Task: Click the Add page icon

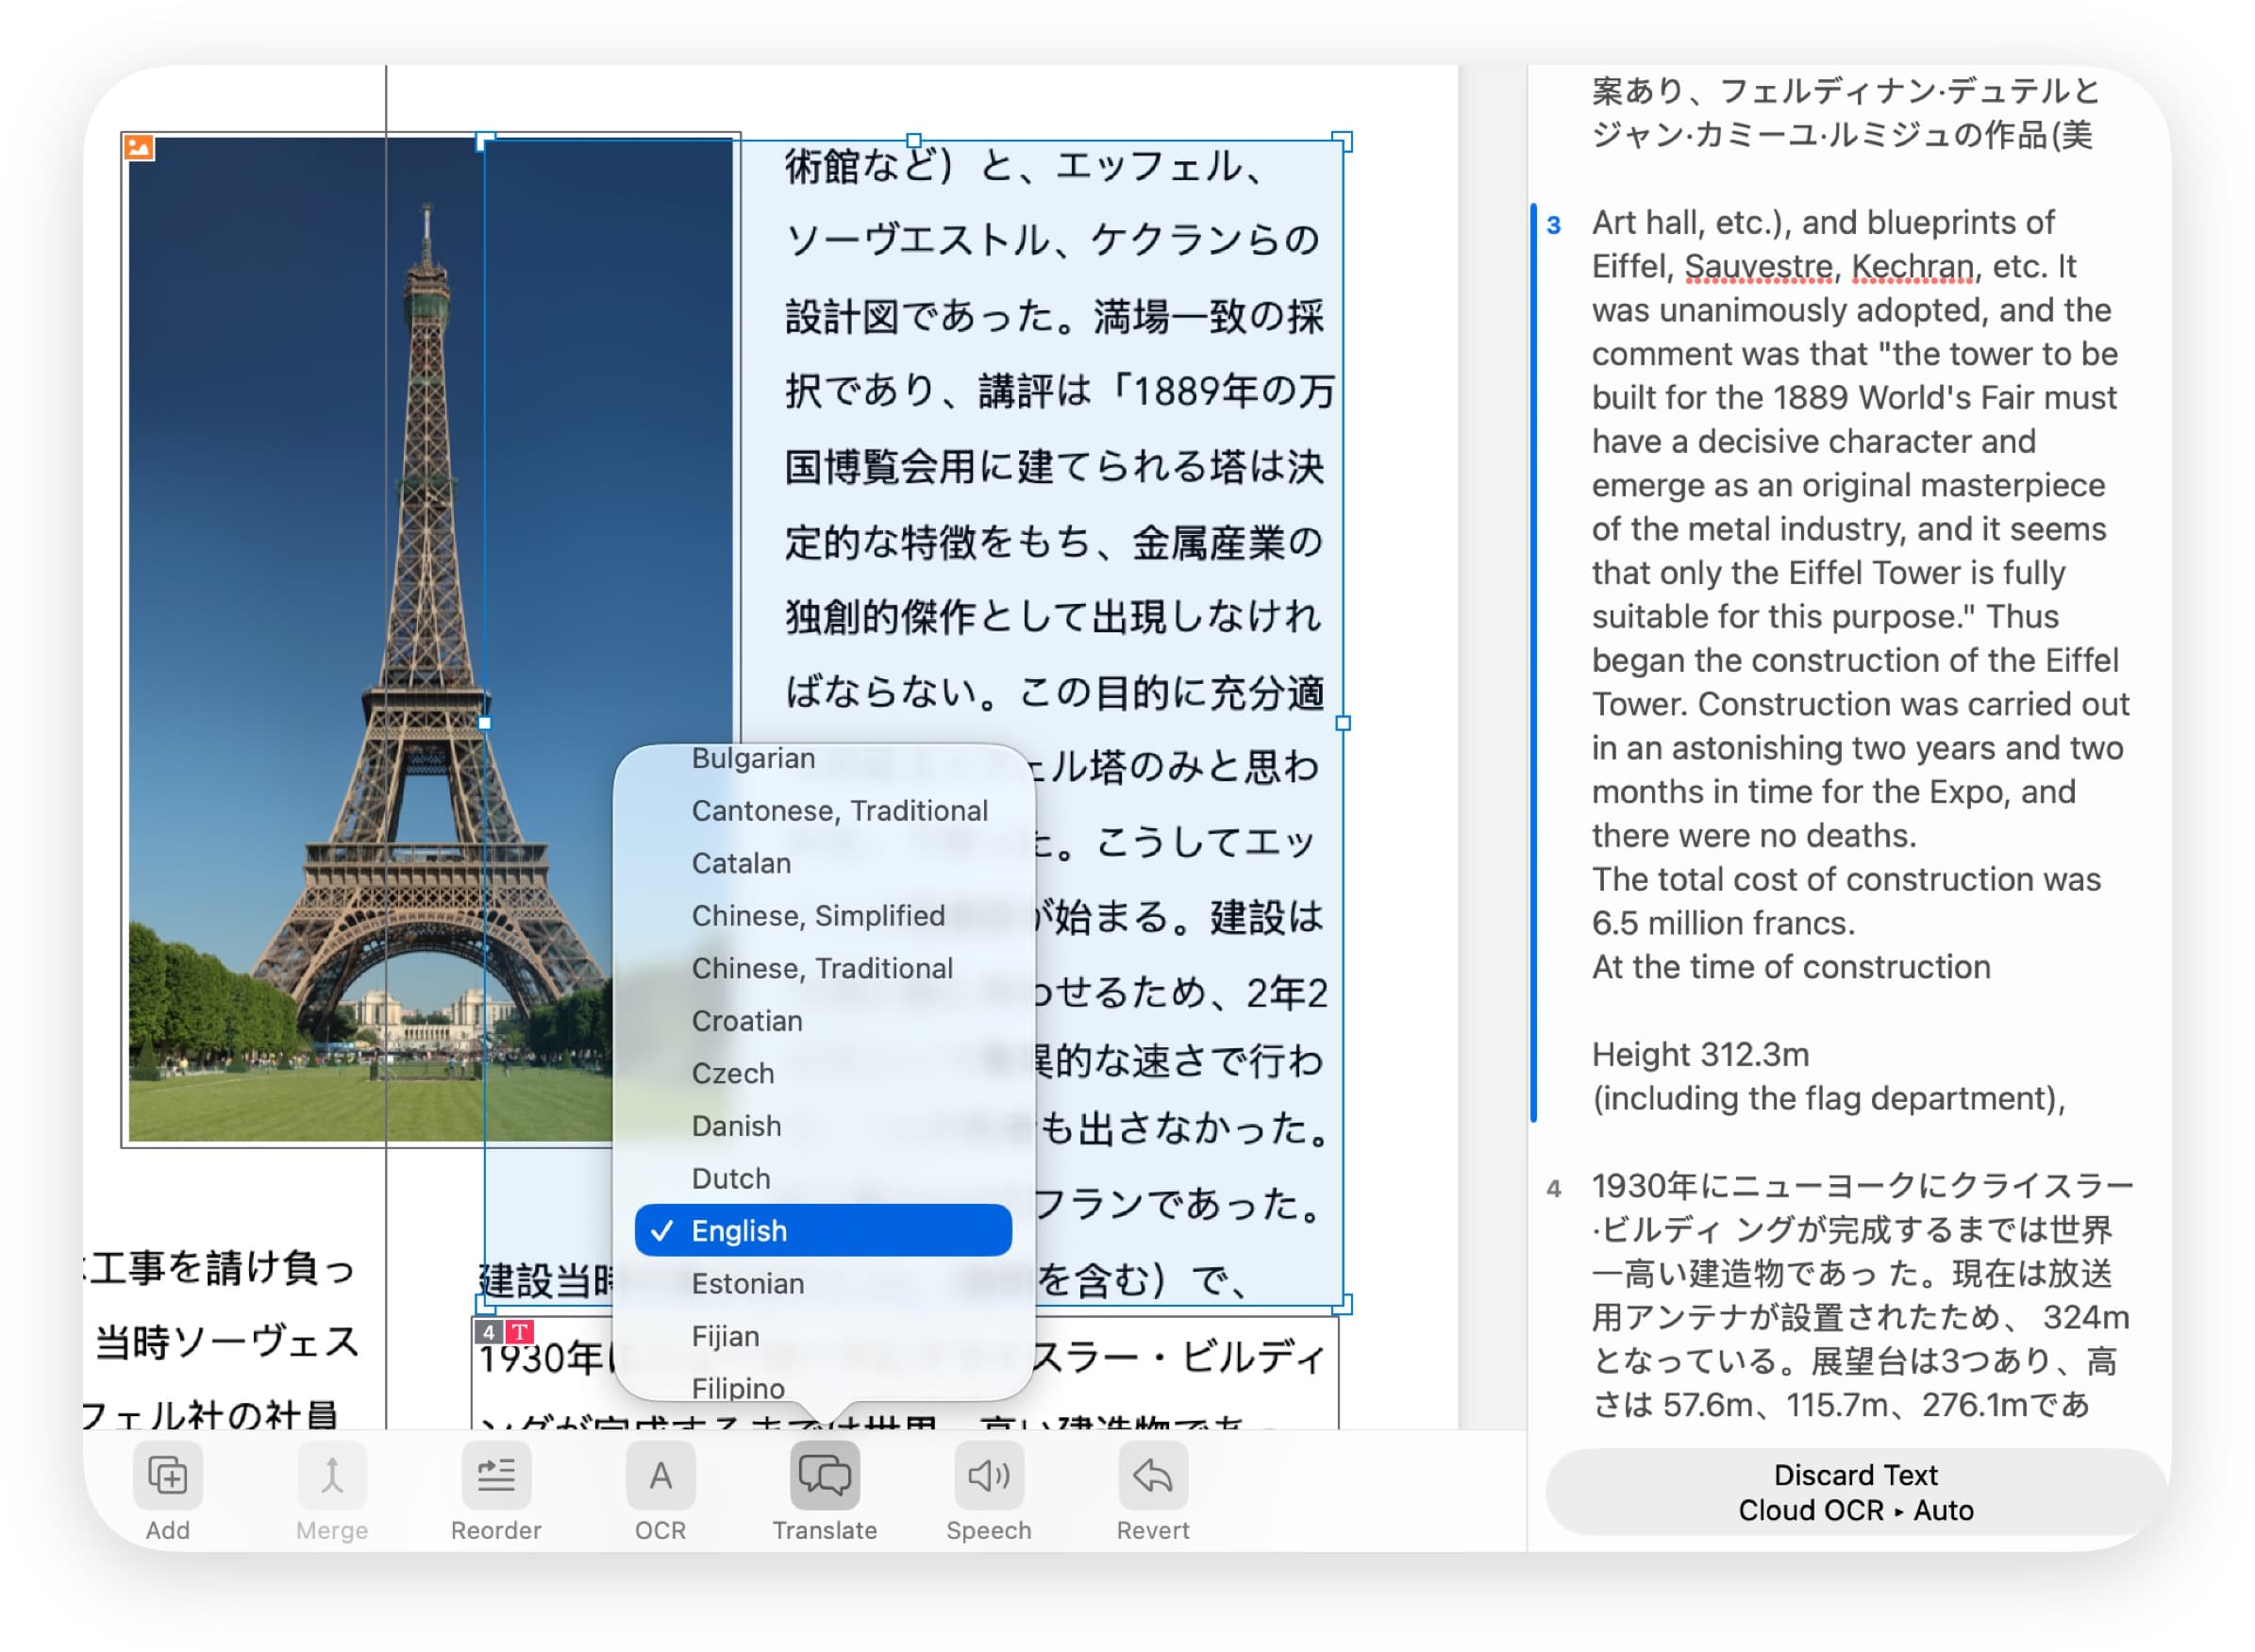Action: pos(168,1475)
